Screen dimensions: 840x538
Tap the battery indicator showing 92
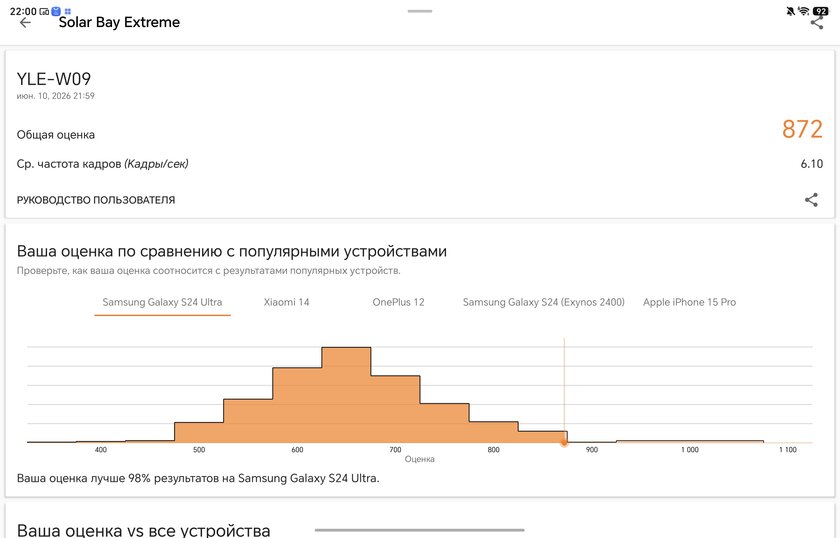[820, 11]
